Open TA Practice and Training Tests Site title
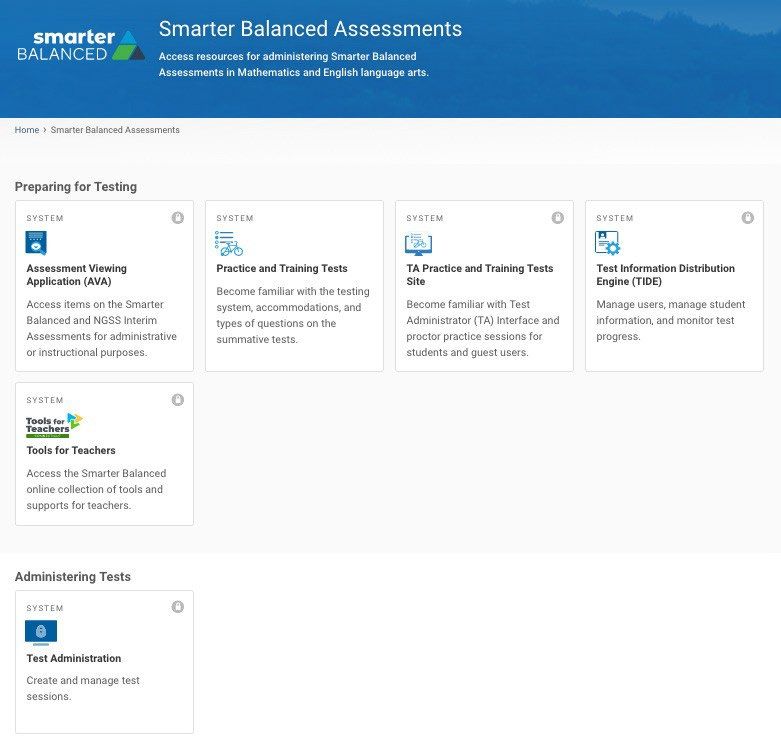Image resolution: width=781 pixels, height=736 pixels. 480,275
